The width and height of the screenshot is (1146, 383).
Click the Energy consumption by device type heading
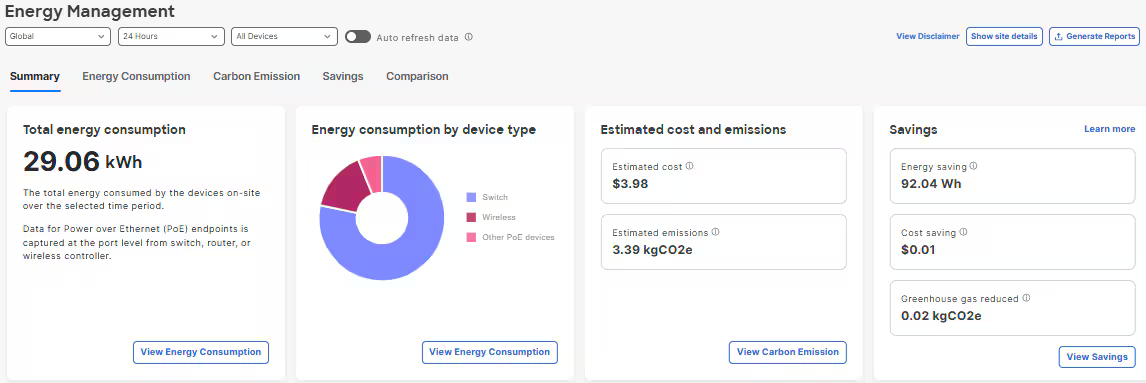pos(424,129)
